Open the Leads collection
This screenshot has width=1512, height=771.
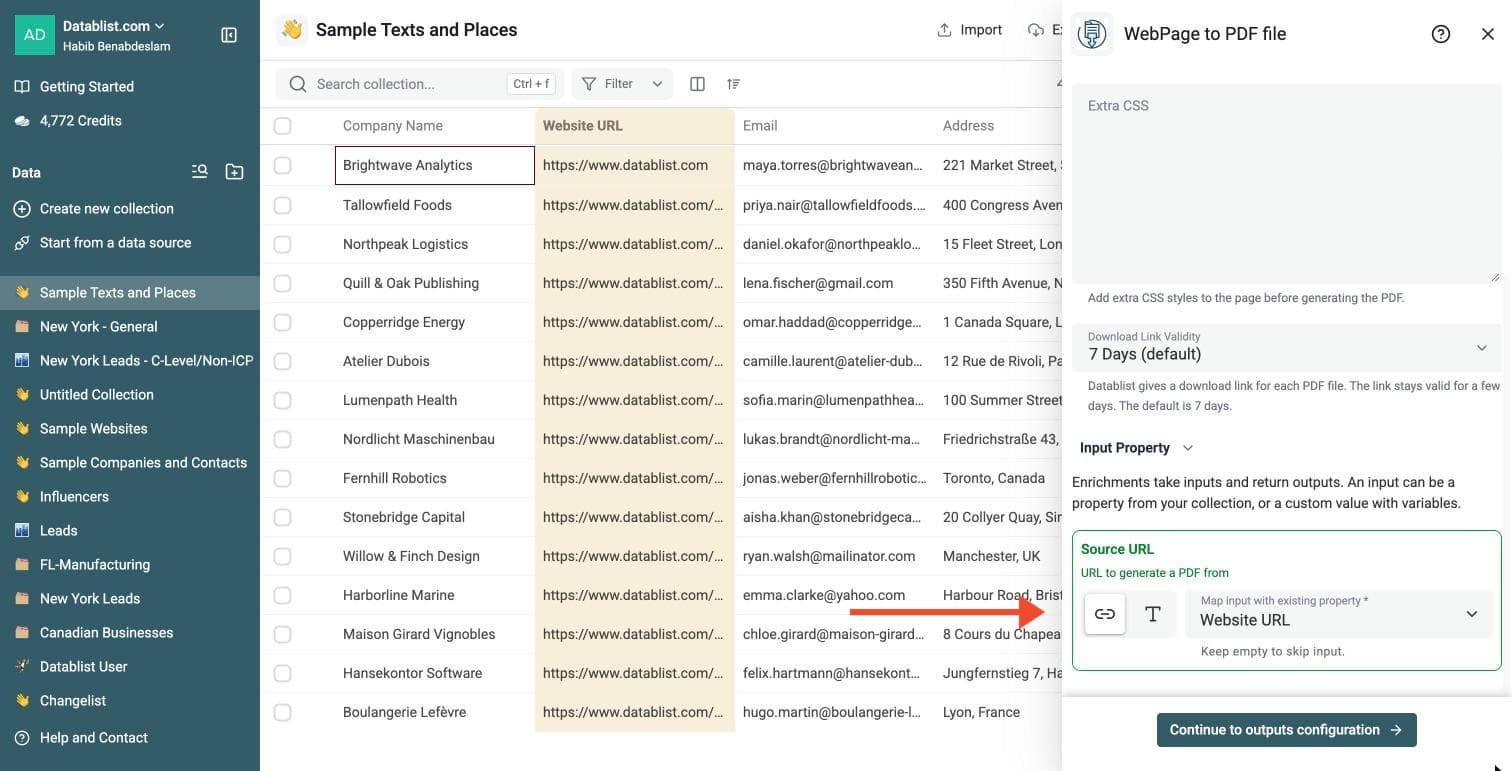click(x=130, y=530)
